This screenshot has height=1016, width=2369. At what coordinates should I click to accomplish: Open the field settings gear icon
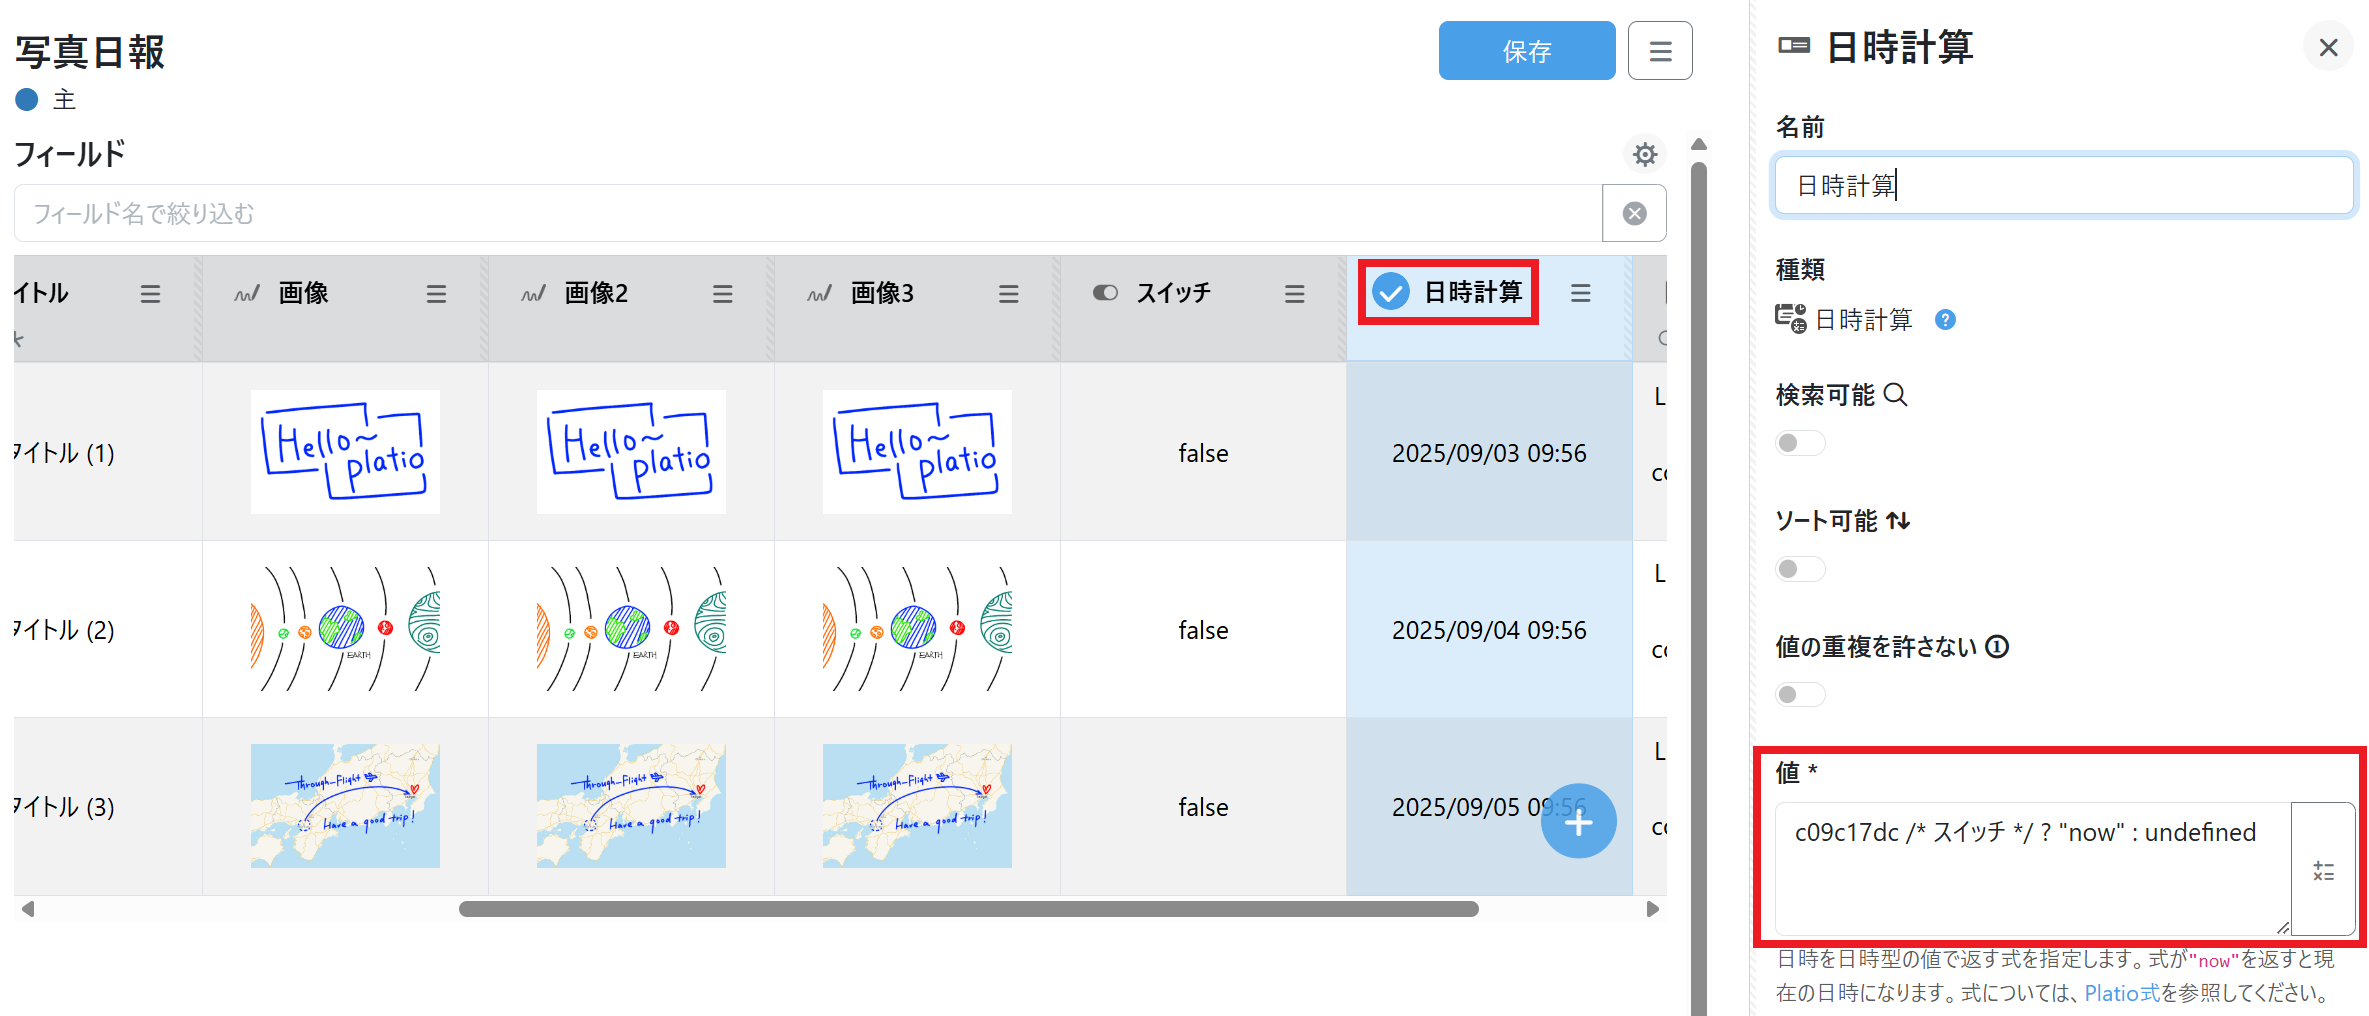(x=1644, y=154)
